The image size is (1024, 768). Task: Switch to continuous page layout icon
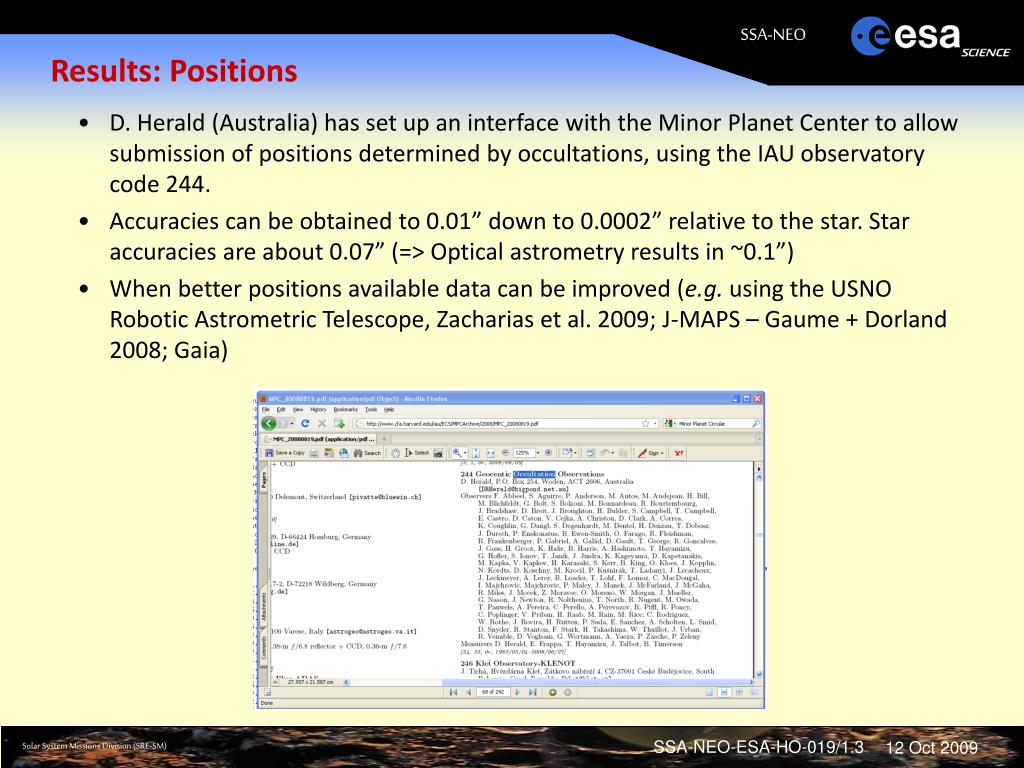pos(724,692)
